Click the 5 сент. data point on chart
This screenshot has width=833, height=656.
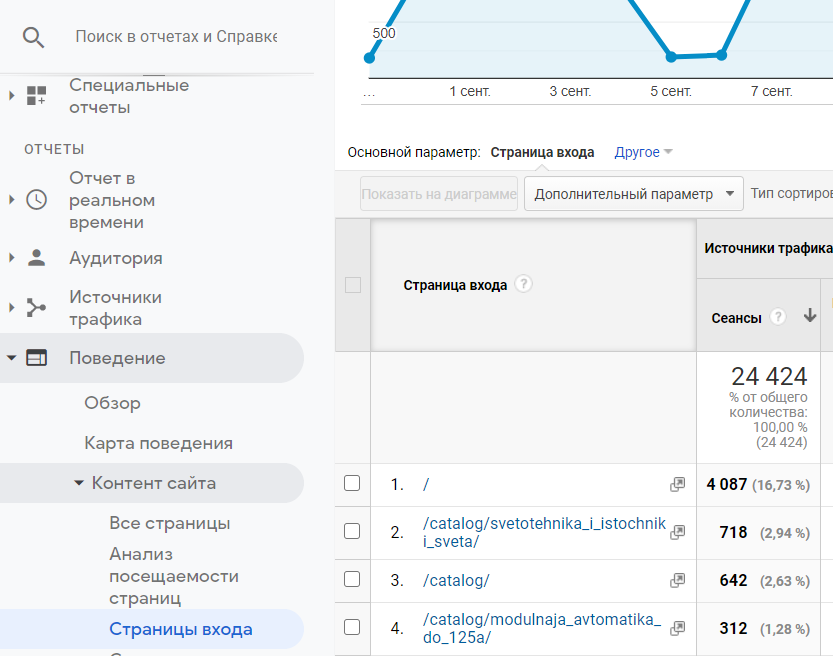click(x=671, y=57)
